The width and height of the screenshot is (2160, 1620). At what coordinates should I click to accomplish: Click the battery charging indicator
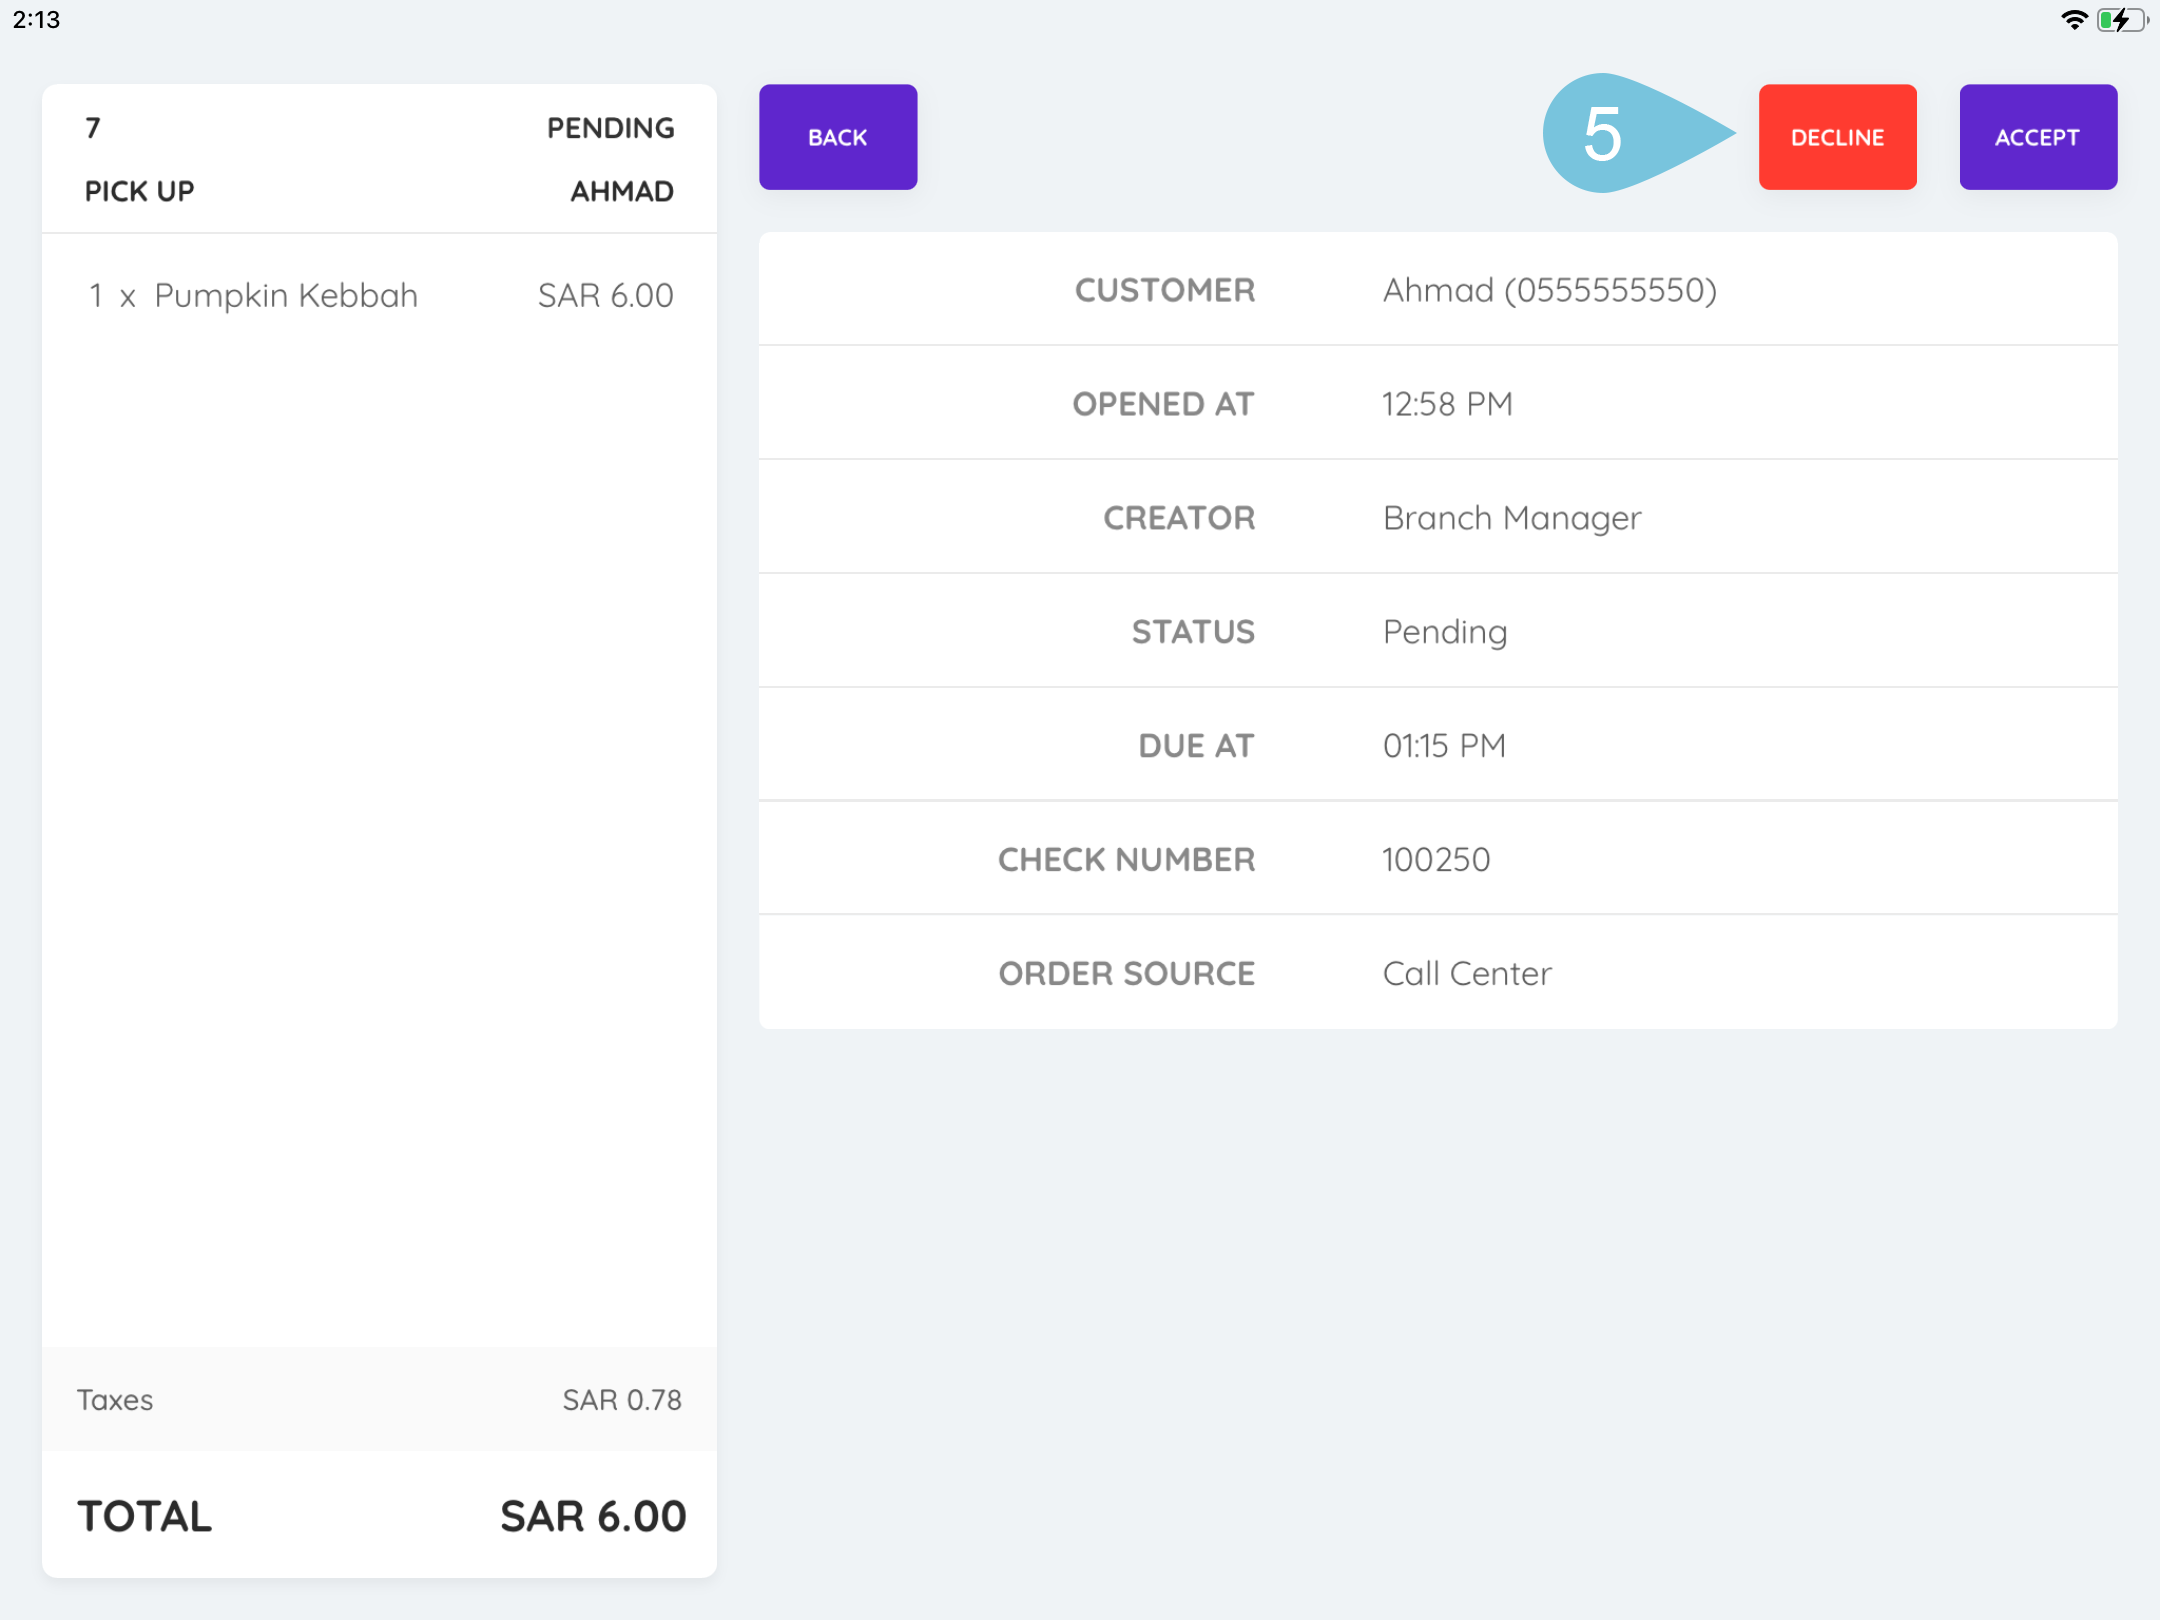pos(2122,18)
